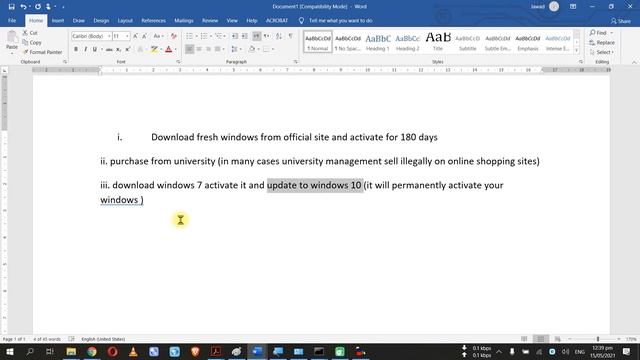Apply red font color
Viewport: 640px width, 360px height.
tap(169, 49)
